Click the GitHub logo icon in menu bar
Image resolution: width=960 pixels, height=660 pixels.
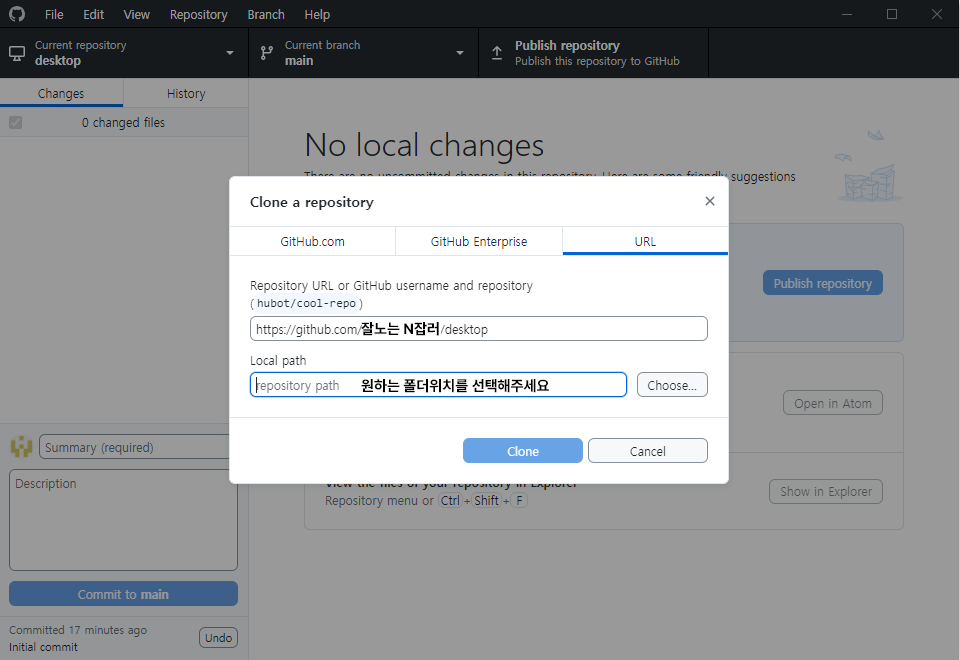(x=17, y=13)
